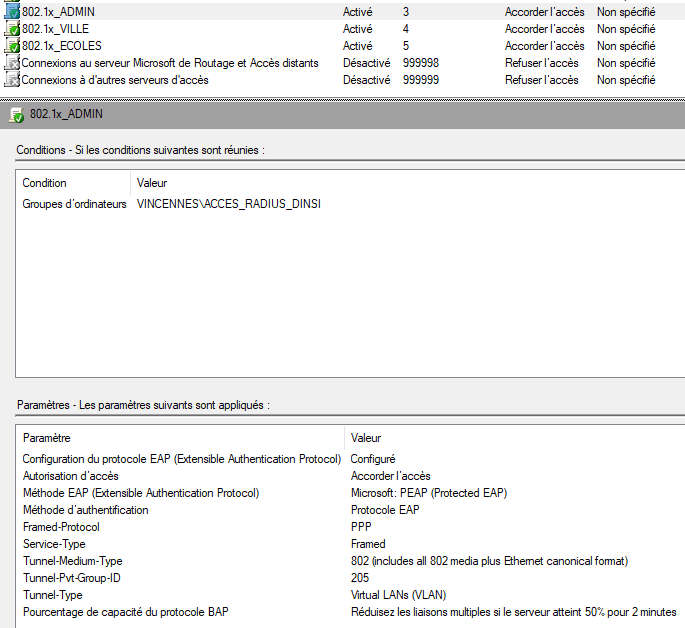This screenshot has height=628, width=685.
Task: Select the 802.1x_ECOLES policy name
Action: click(x=62, y=46)
